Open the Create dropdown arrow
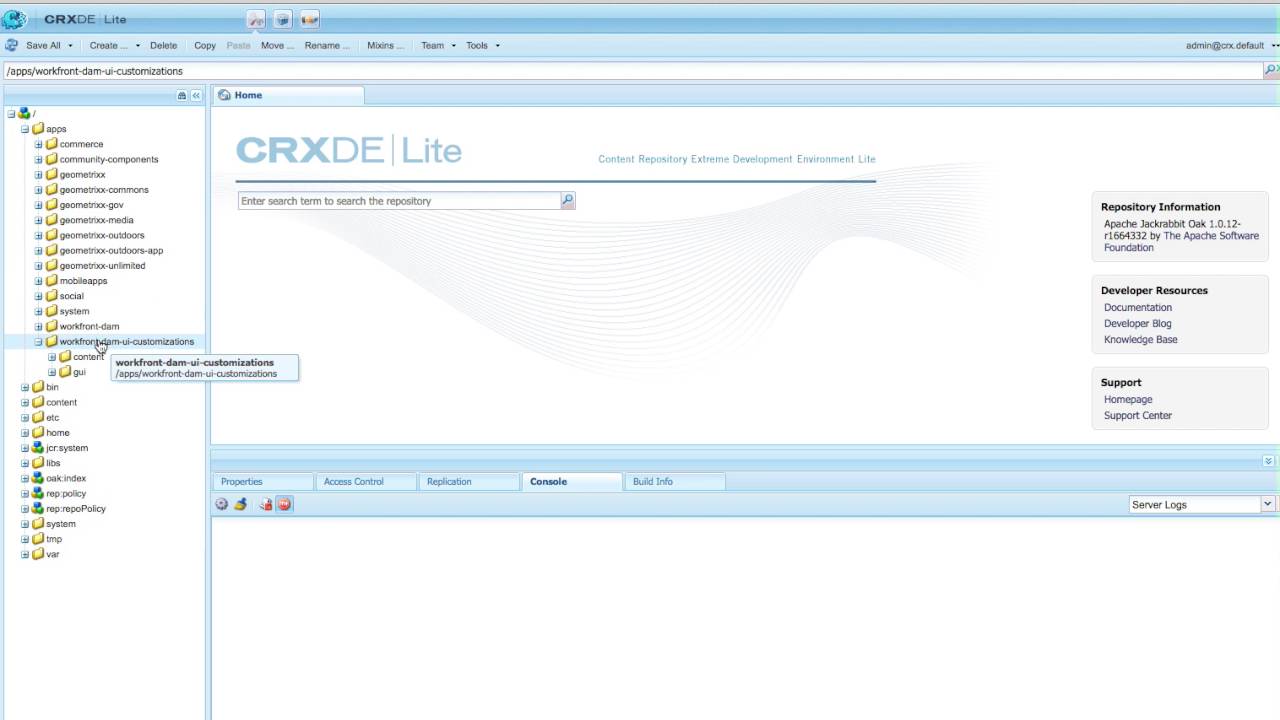The height and width of the screenshot is (720, 1280). tap(138, 45)
